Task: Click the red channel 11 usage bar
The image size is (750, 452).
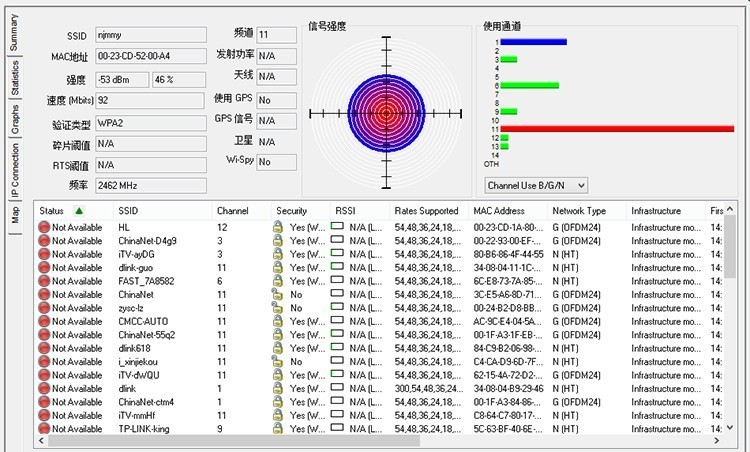Action: point(617,129)
